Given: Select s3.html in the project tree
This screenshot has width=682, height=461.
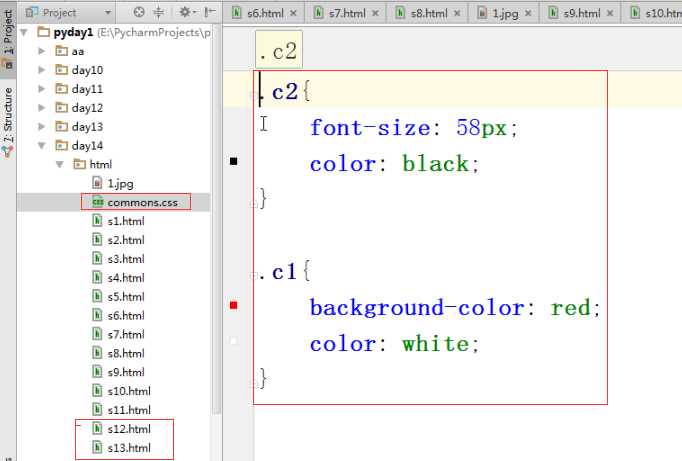Looking at the screenshot, I should pos(118,259).
